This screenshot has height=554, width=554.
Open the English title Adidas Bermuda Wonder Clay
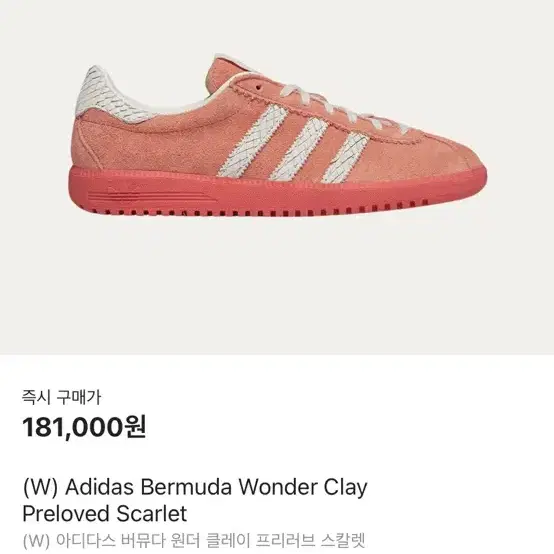coord(216,487)
